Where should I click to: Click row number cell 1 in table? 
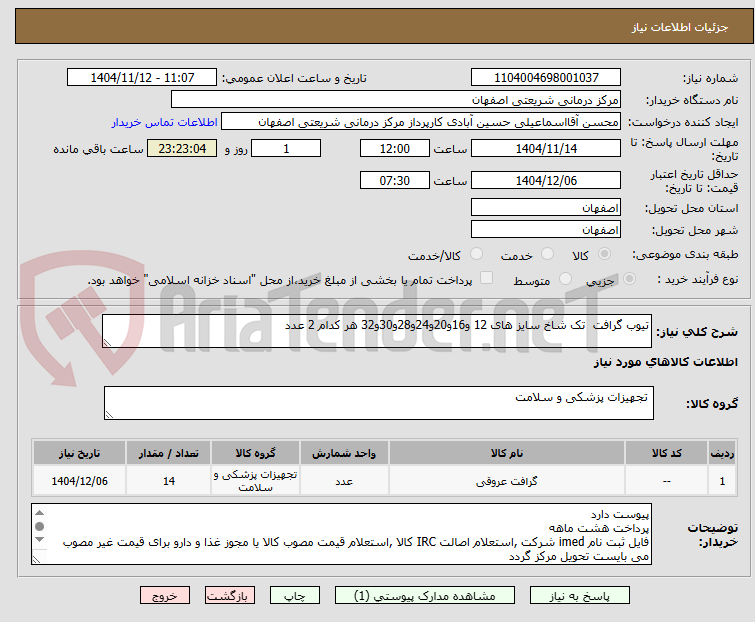click(x=722, y=481)
